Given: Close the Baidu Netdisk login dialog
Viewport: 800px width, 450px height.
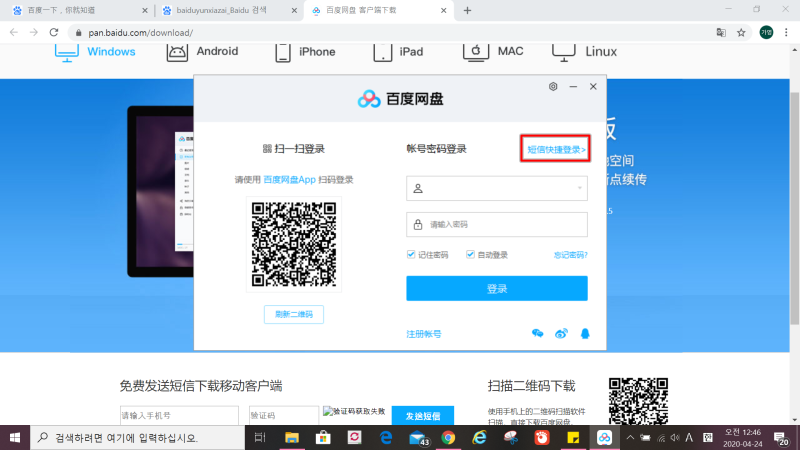Looking at the screenshot, I should click(x=593, y=86).
